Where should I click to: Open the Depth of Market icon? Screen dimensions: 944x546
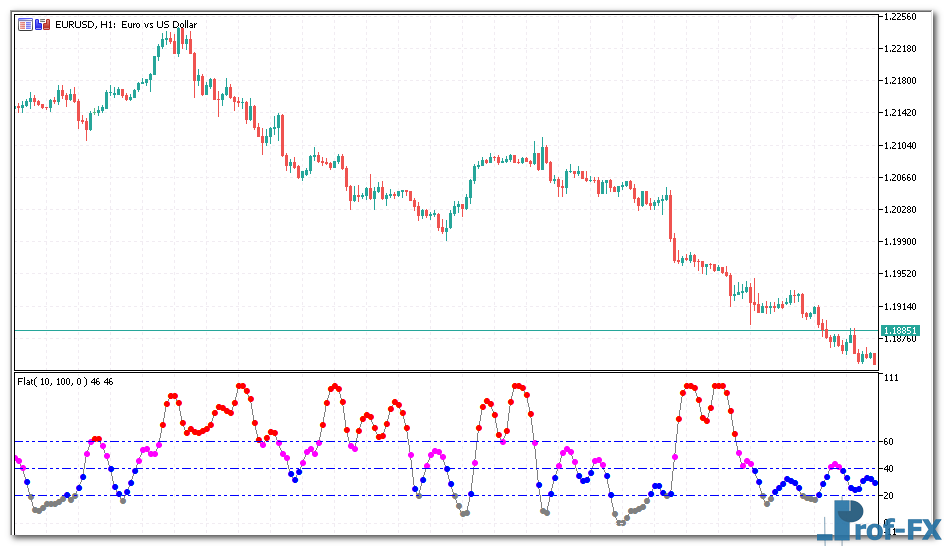(42, 25)
